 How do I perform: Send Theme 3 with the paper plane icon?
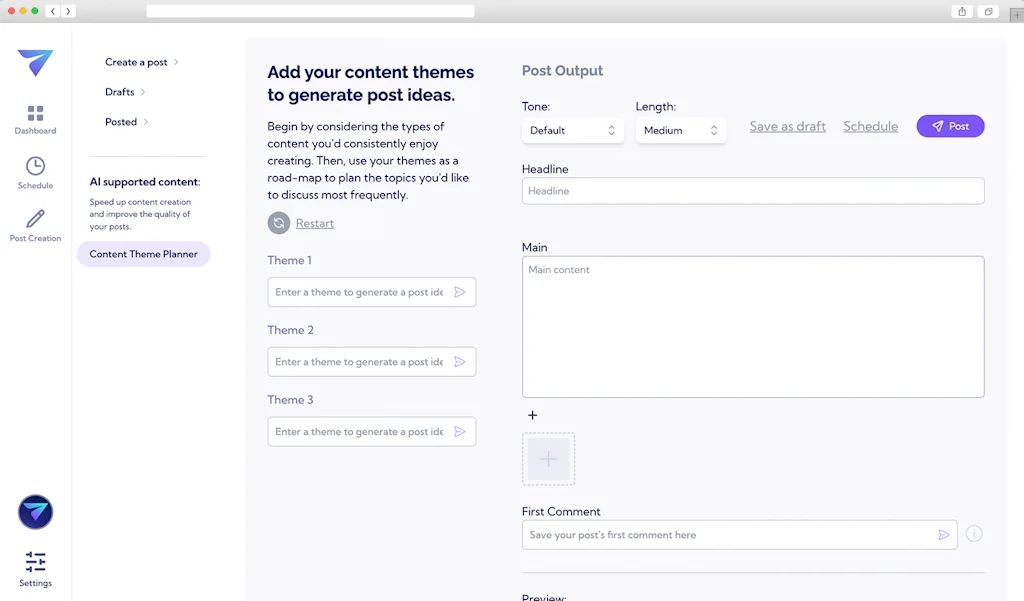460,431
